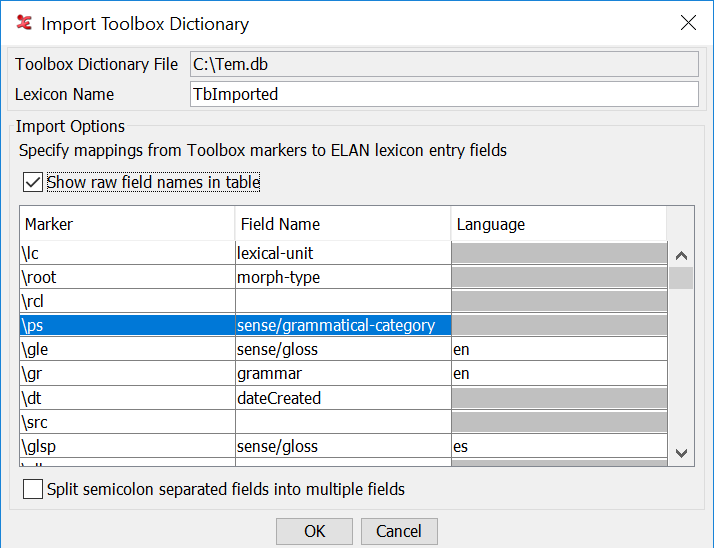The width and height of the screenshot is (714, 548).
Task: Click the language cell 'es' for \glsp
Action: pos(558,446)
